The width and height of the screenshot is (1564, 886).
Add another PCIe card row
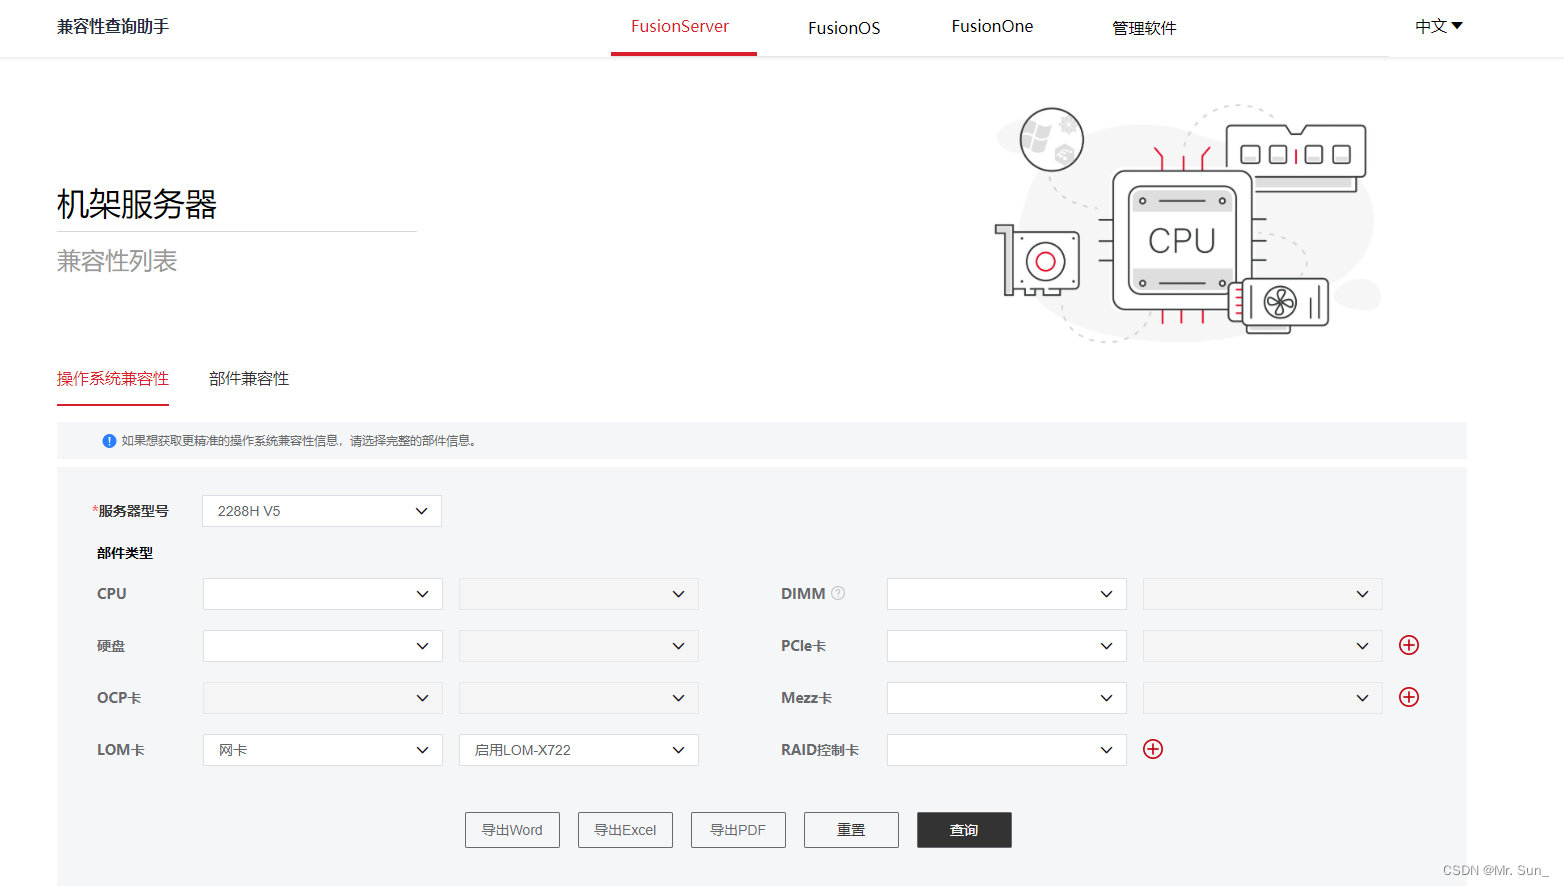pos(1409,645)
